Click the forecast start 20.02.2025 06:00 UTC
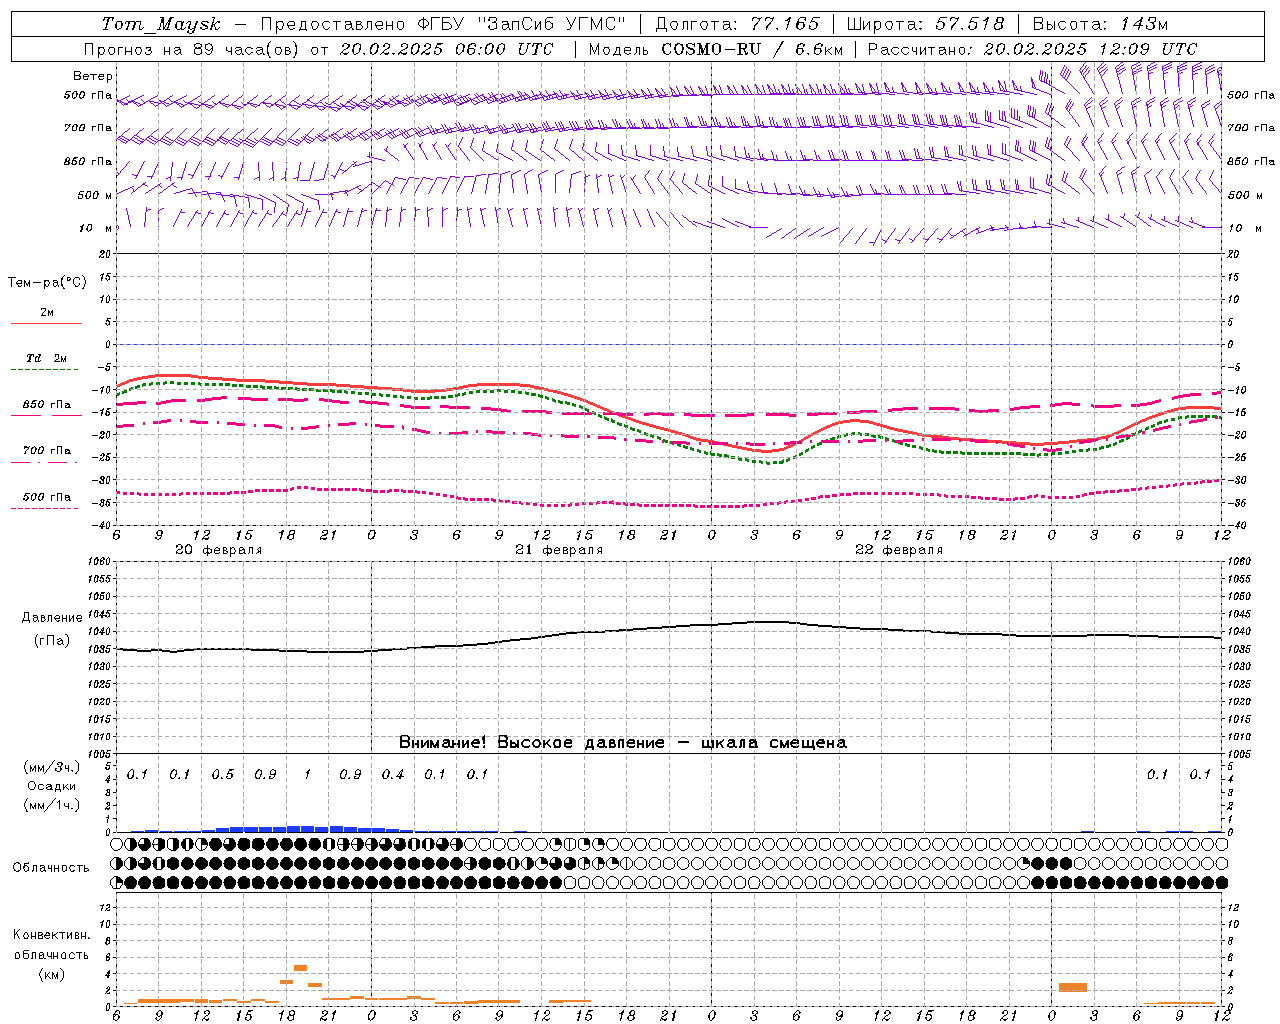Viewport: 1280px width, 1024px height. pyautogui.click(x=446, y=49)
